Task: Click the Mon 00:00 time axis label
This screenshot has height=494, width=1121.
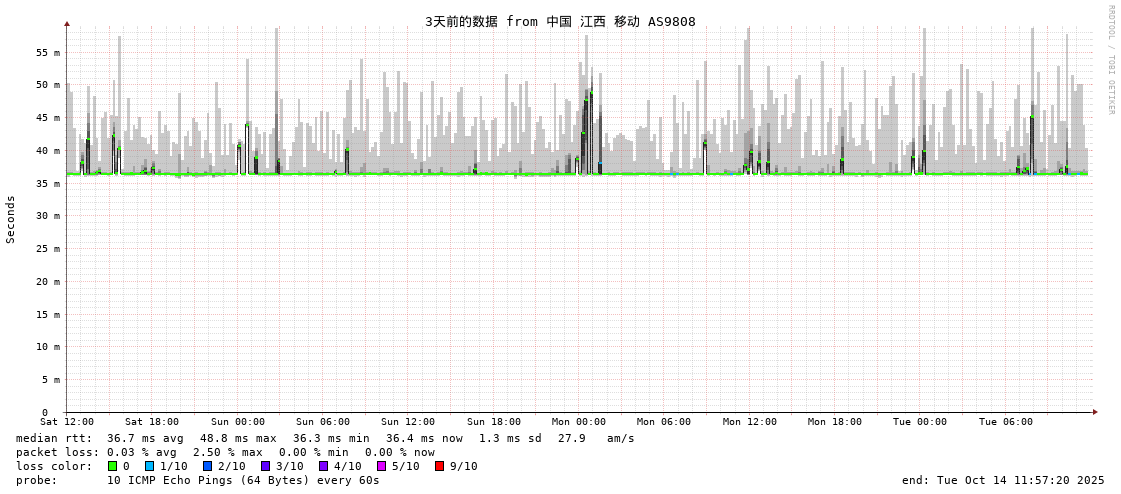Action: [x=579, y=422]
